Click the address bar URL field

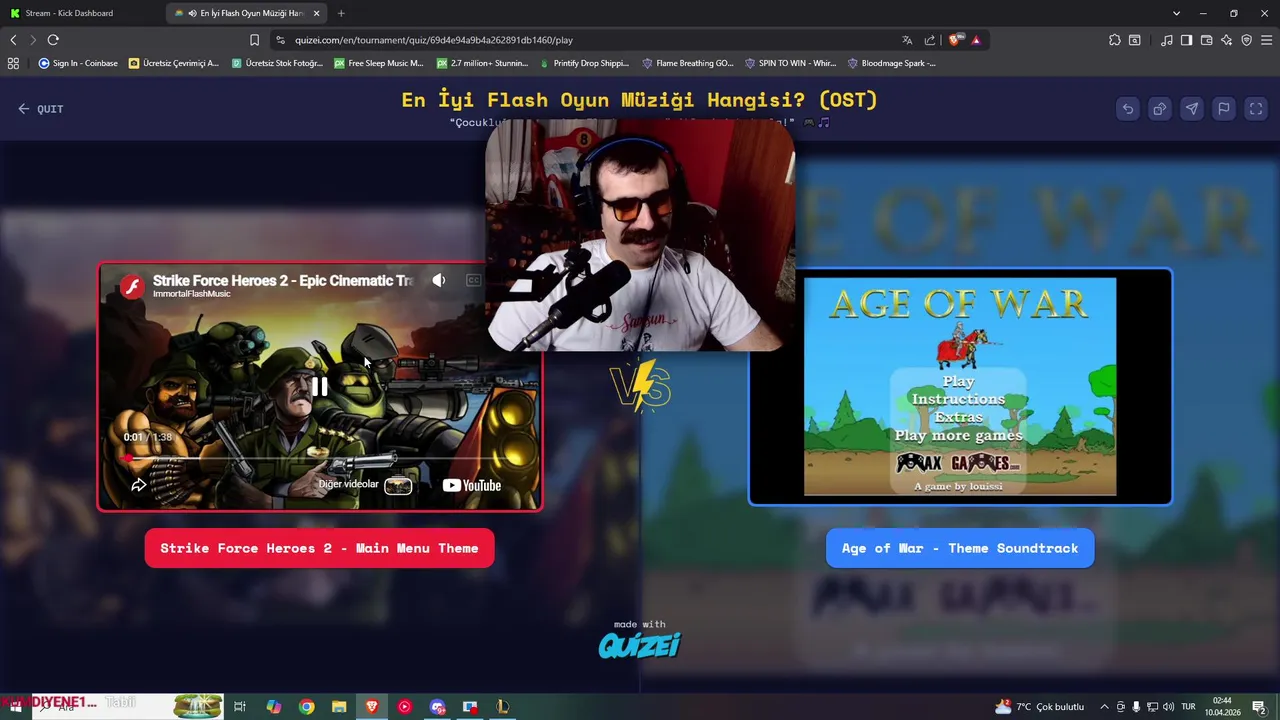pyautogui.click(x=590, y=40)
